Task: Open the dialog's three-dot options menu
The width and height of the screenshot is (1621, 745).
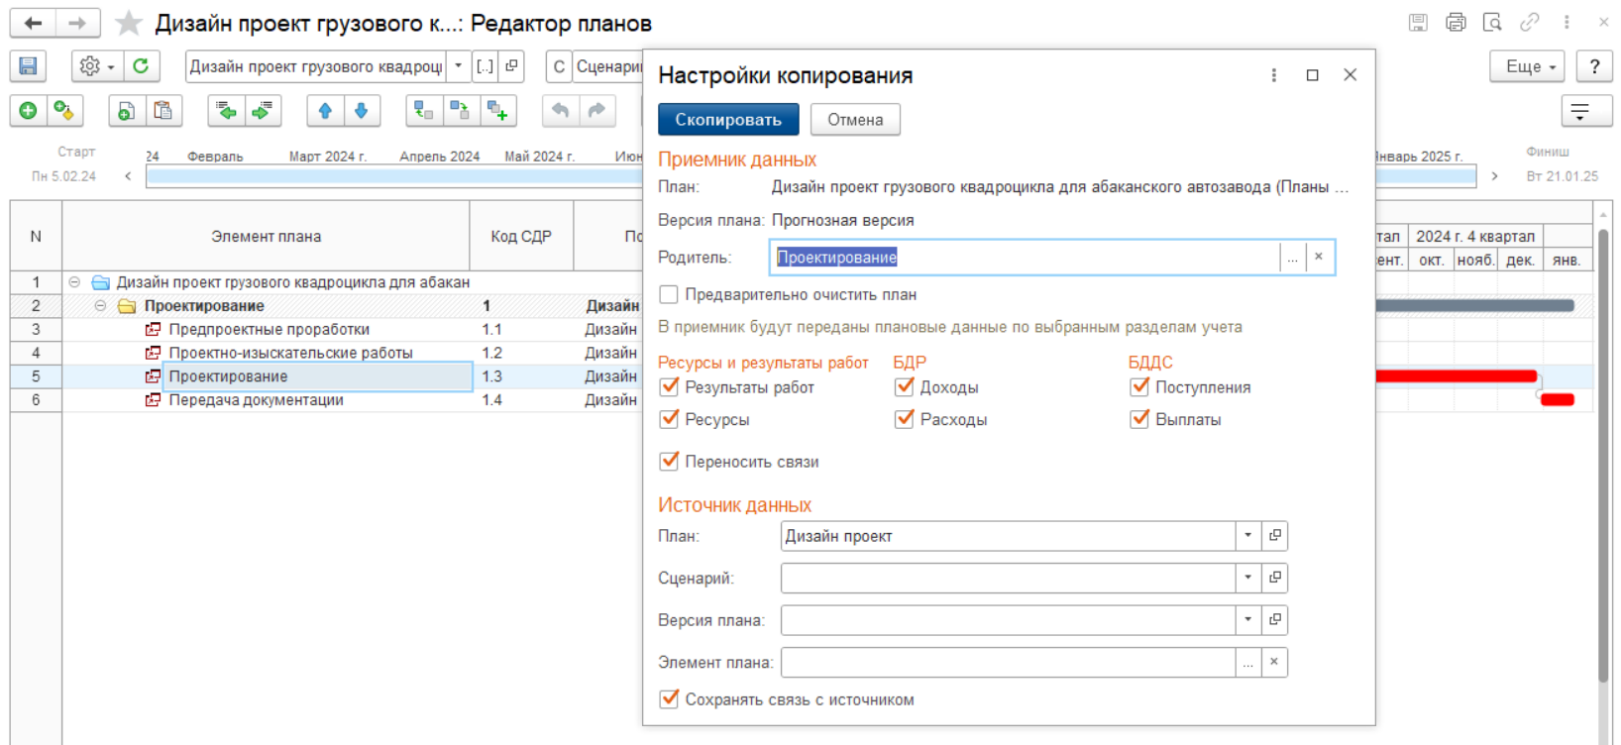Action: tap(1273, 75)
